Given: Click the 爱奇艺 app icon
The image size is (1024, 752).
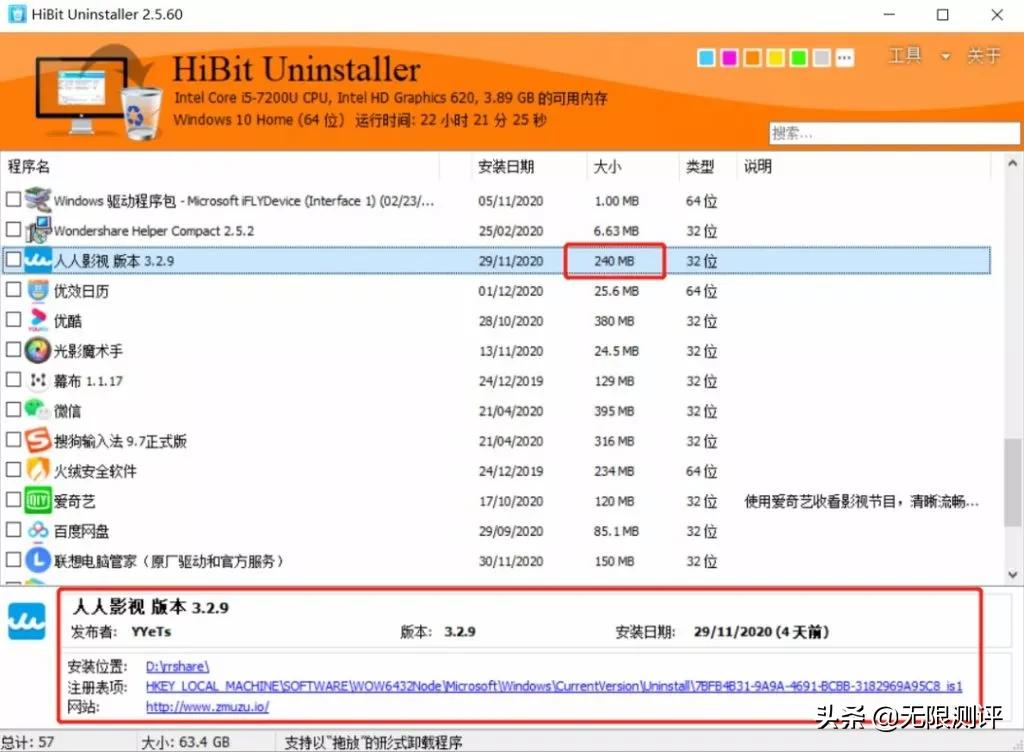Looking at the screenshot, I should [x=38, y=501].
